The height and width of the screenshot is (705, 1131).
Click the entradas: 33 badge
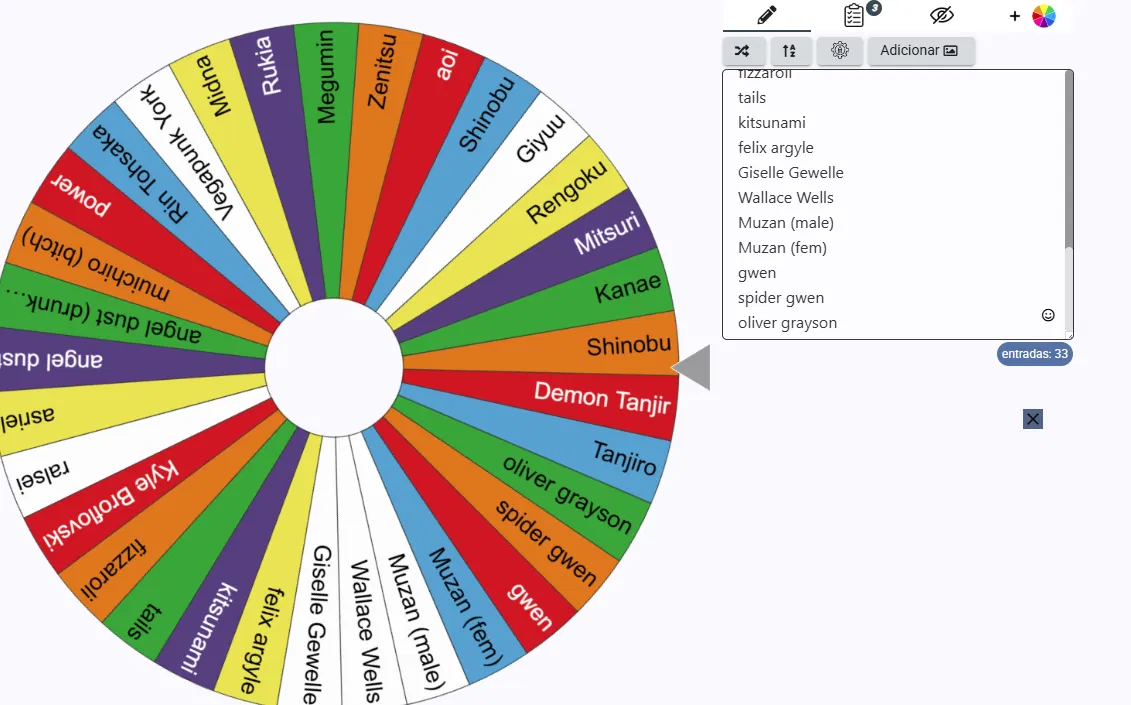1034,354
